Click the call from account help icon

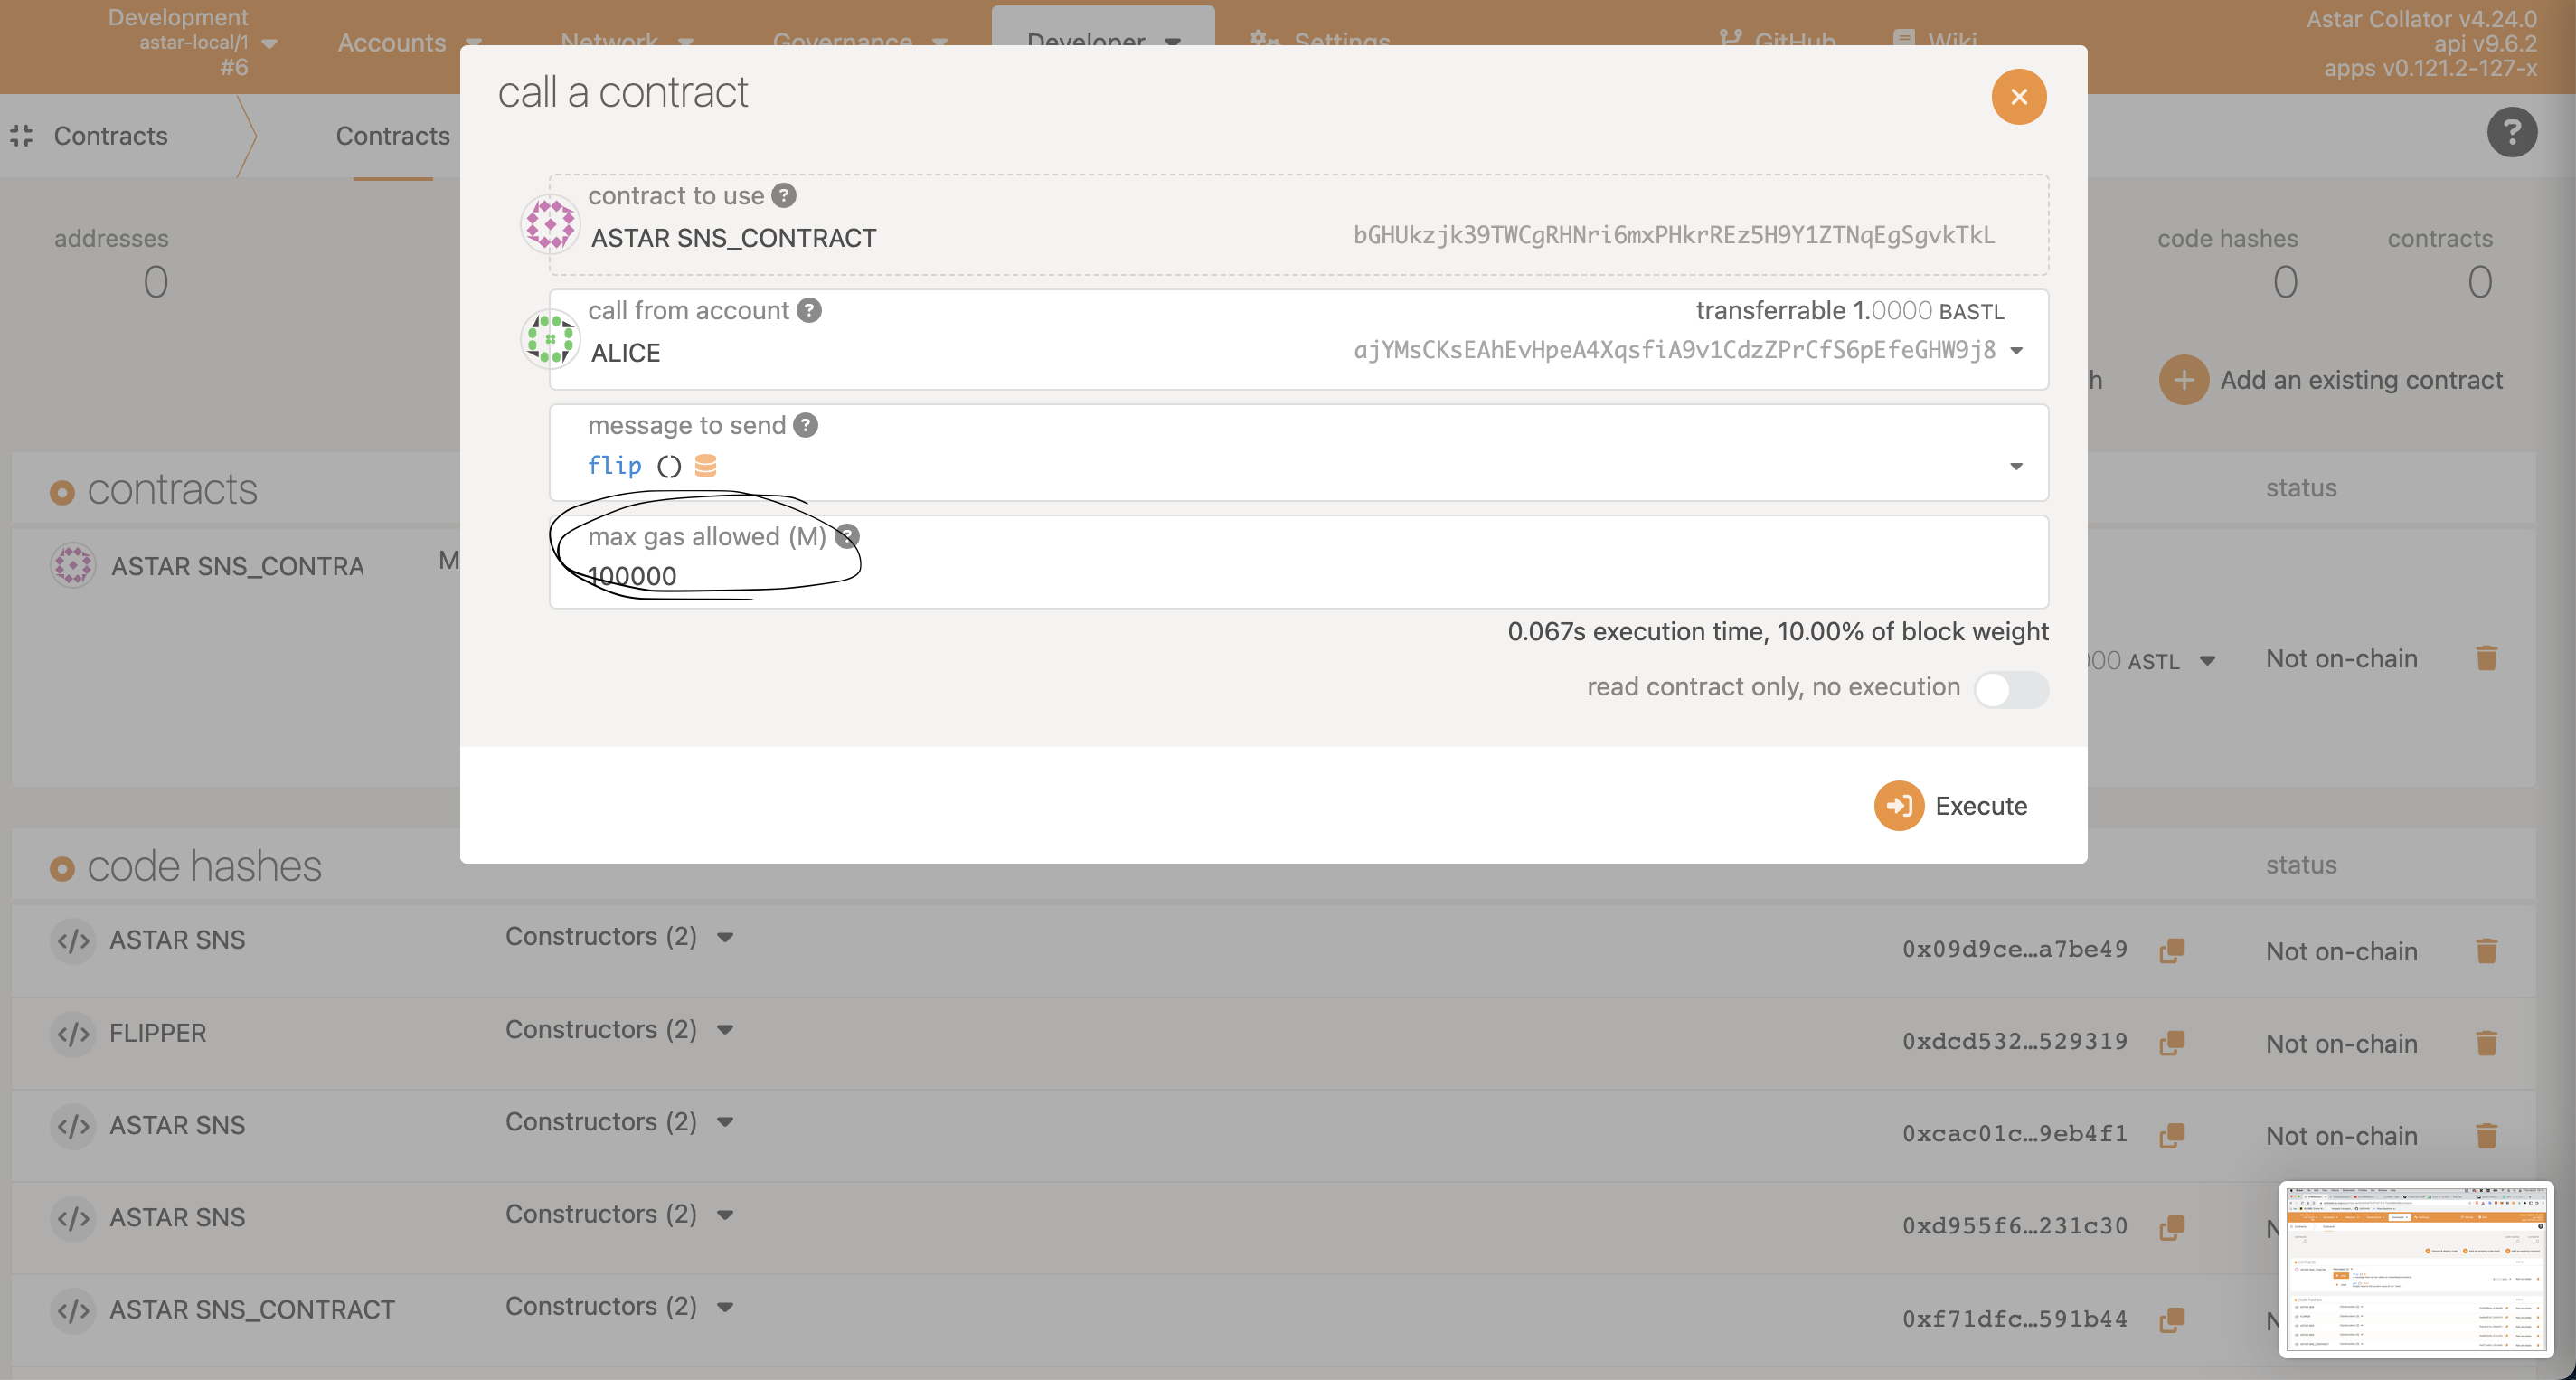point(809,311)
